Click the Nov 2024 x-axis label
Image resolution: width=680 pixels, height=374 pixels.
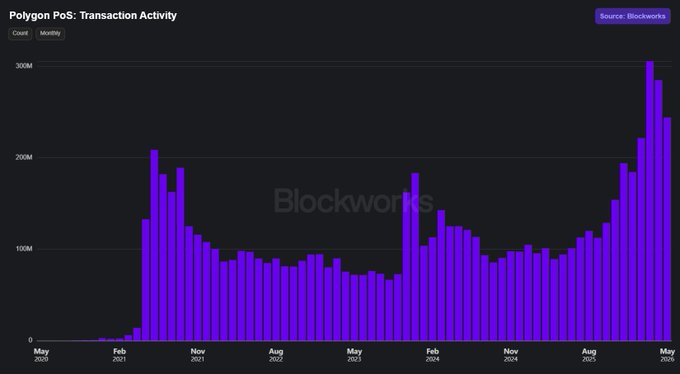coord(511,355)
